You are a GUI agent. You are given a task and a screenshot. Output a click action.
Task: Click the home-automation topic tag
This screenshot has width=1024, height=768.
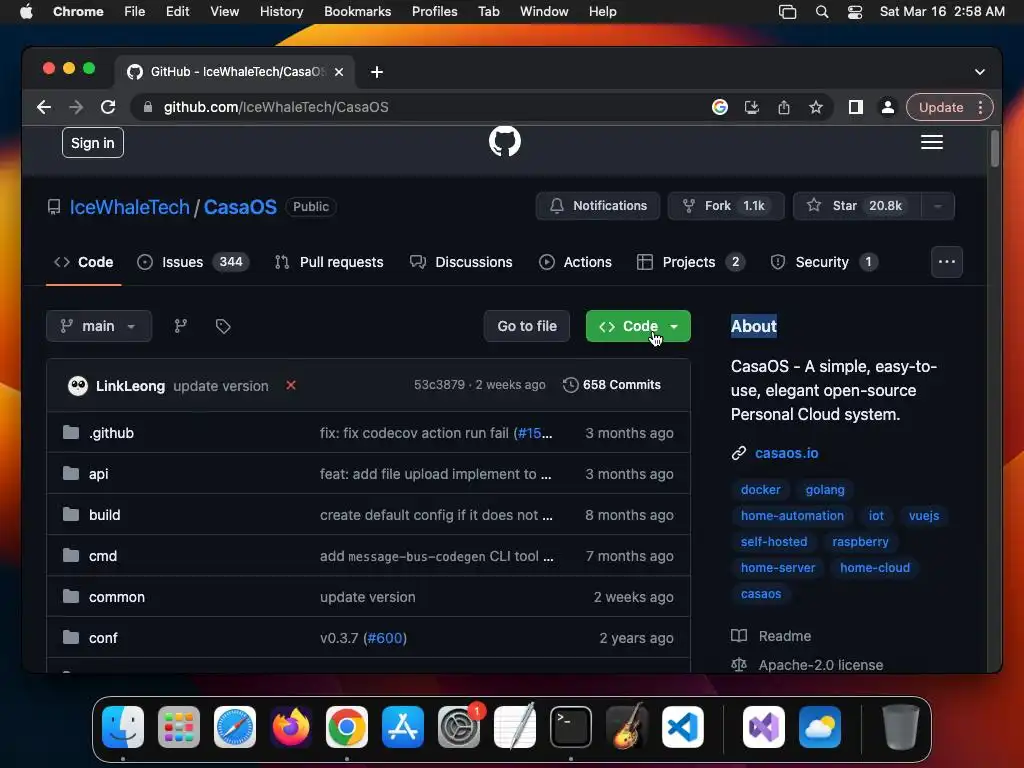point(792,516)
